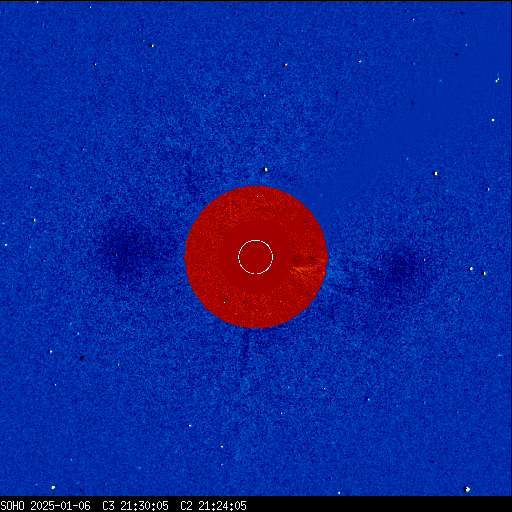Click the bright orange streamer on red disk
This screenshot has height=512, width=512.
[x=308, y=268]
